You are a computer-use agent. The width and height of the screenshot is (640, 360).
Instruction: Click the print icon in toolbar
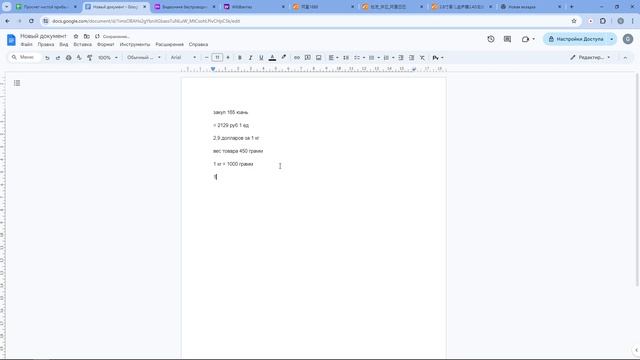coord(69,58)
